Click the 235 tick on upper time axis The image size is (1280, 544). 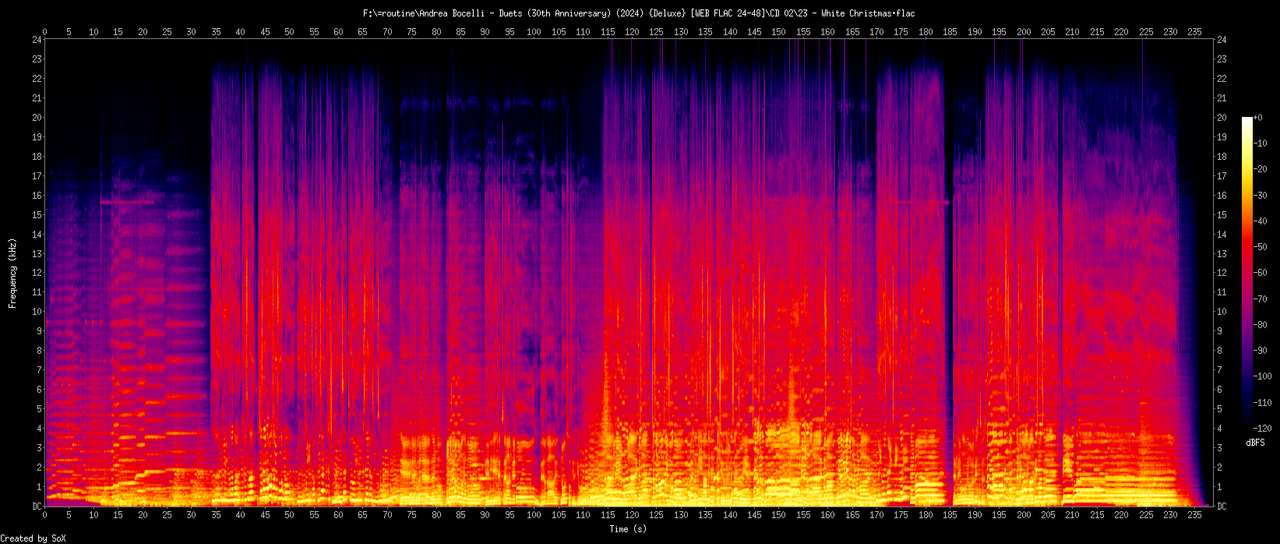pyautogui.click(x=1194, y=31)
